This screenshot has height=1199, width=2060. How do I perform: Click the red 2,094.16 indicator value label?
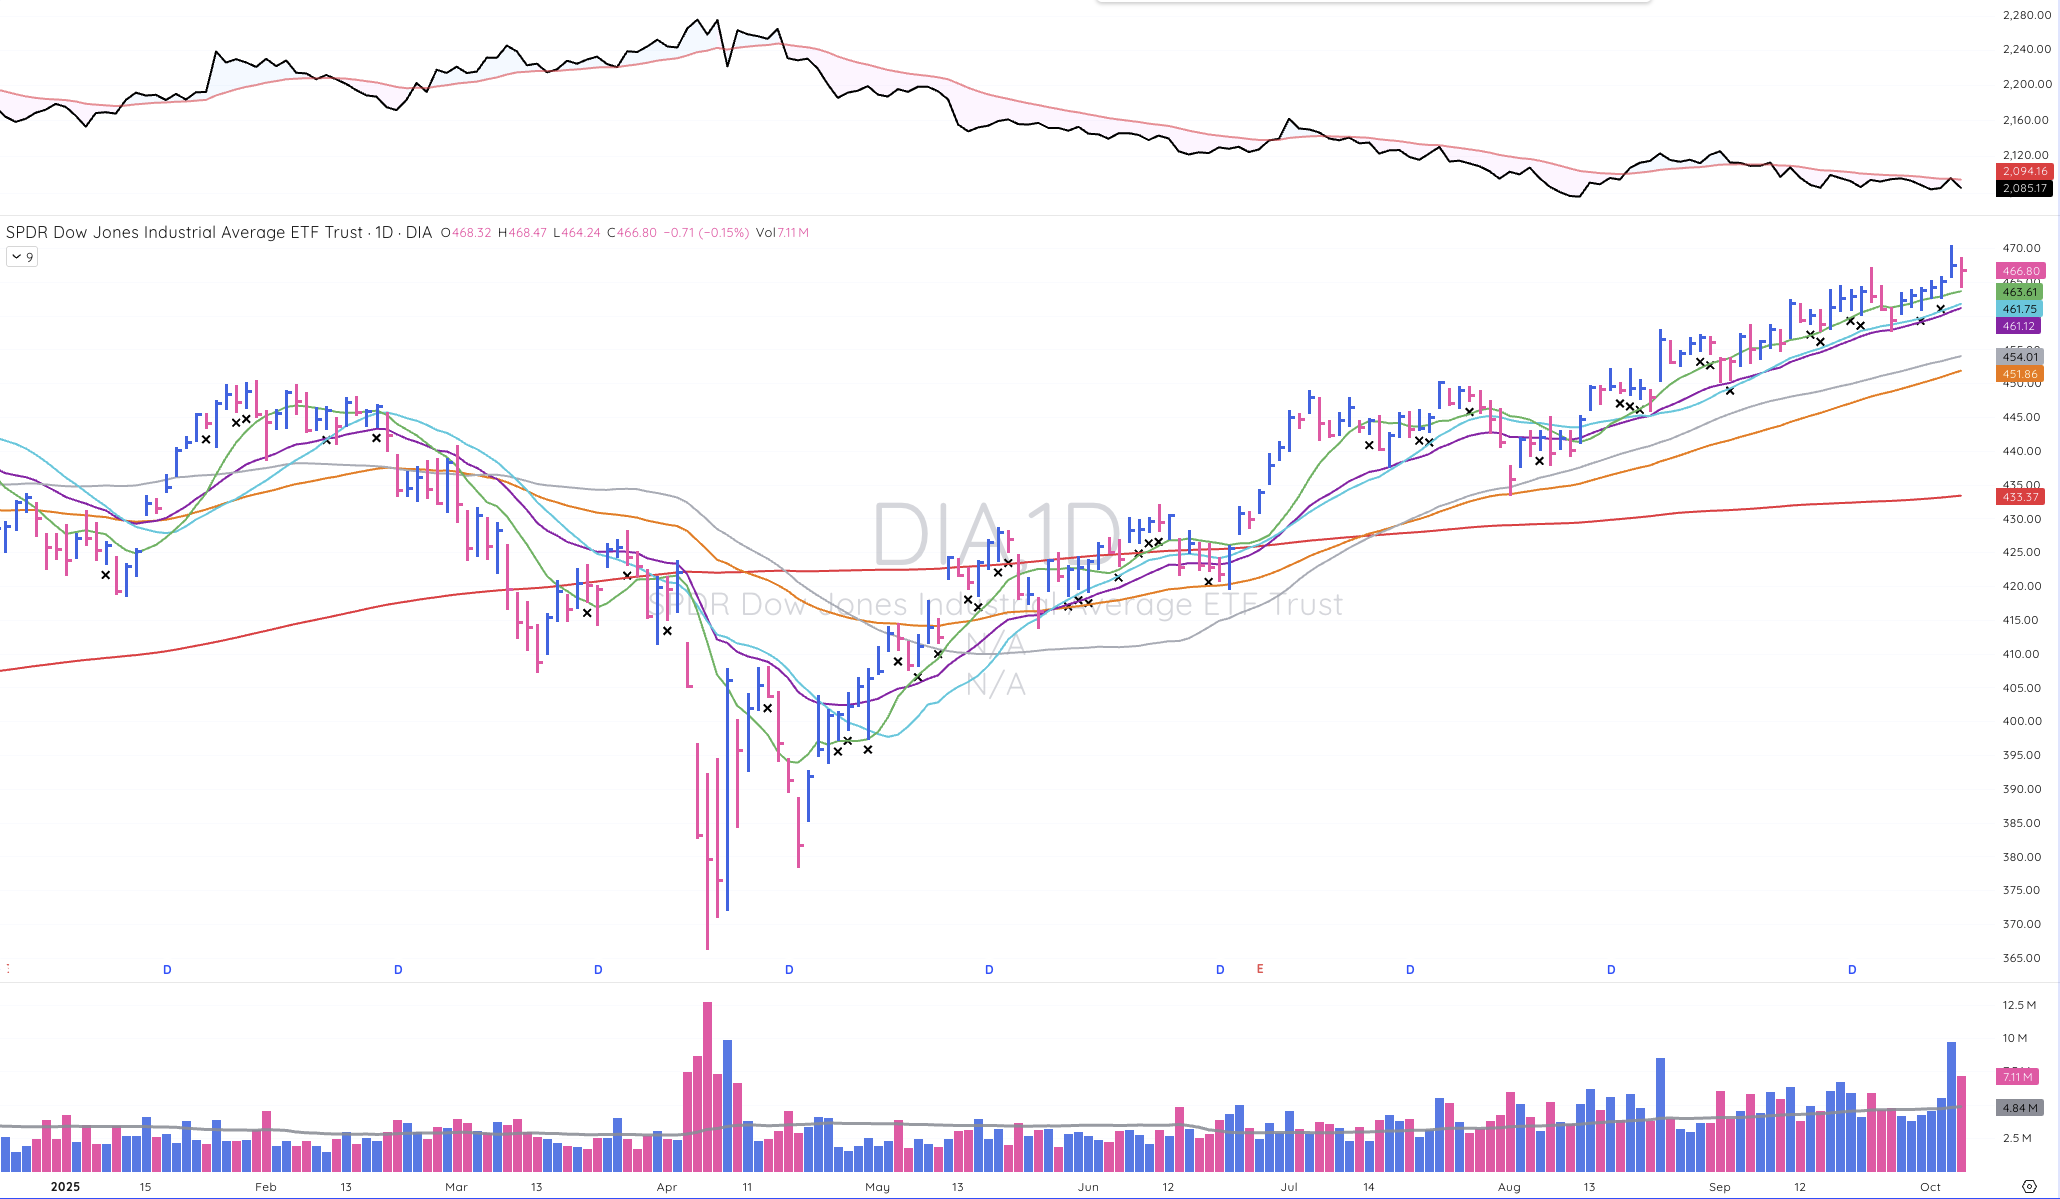pyautogui.click(x=2024, y=171)
